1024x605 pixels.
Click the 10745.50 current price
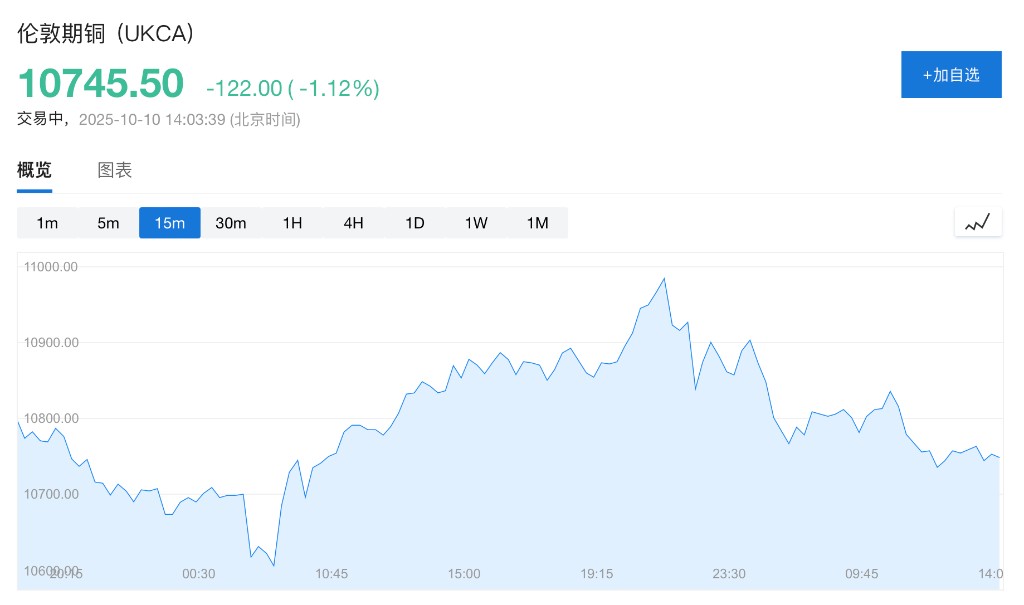[101, 83]
